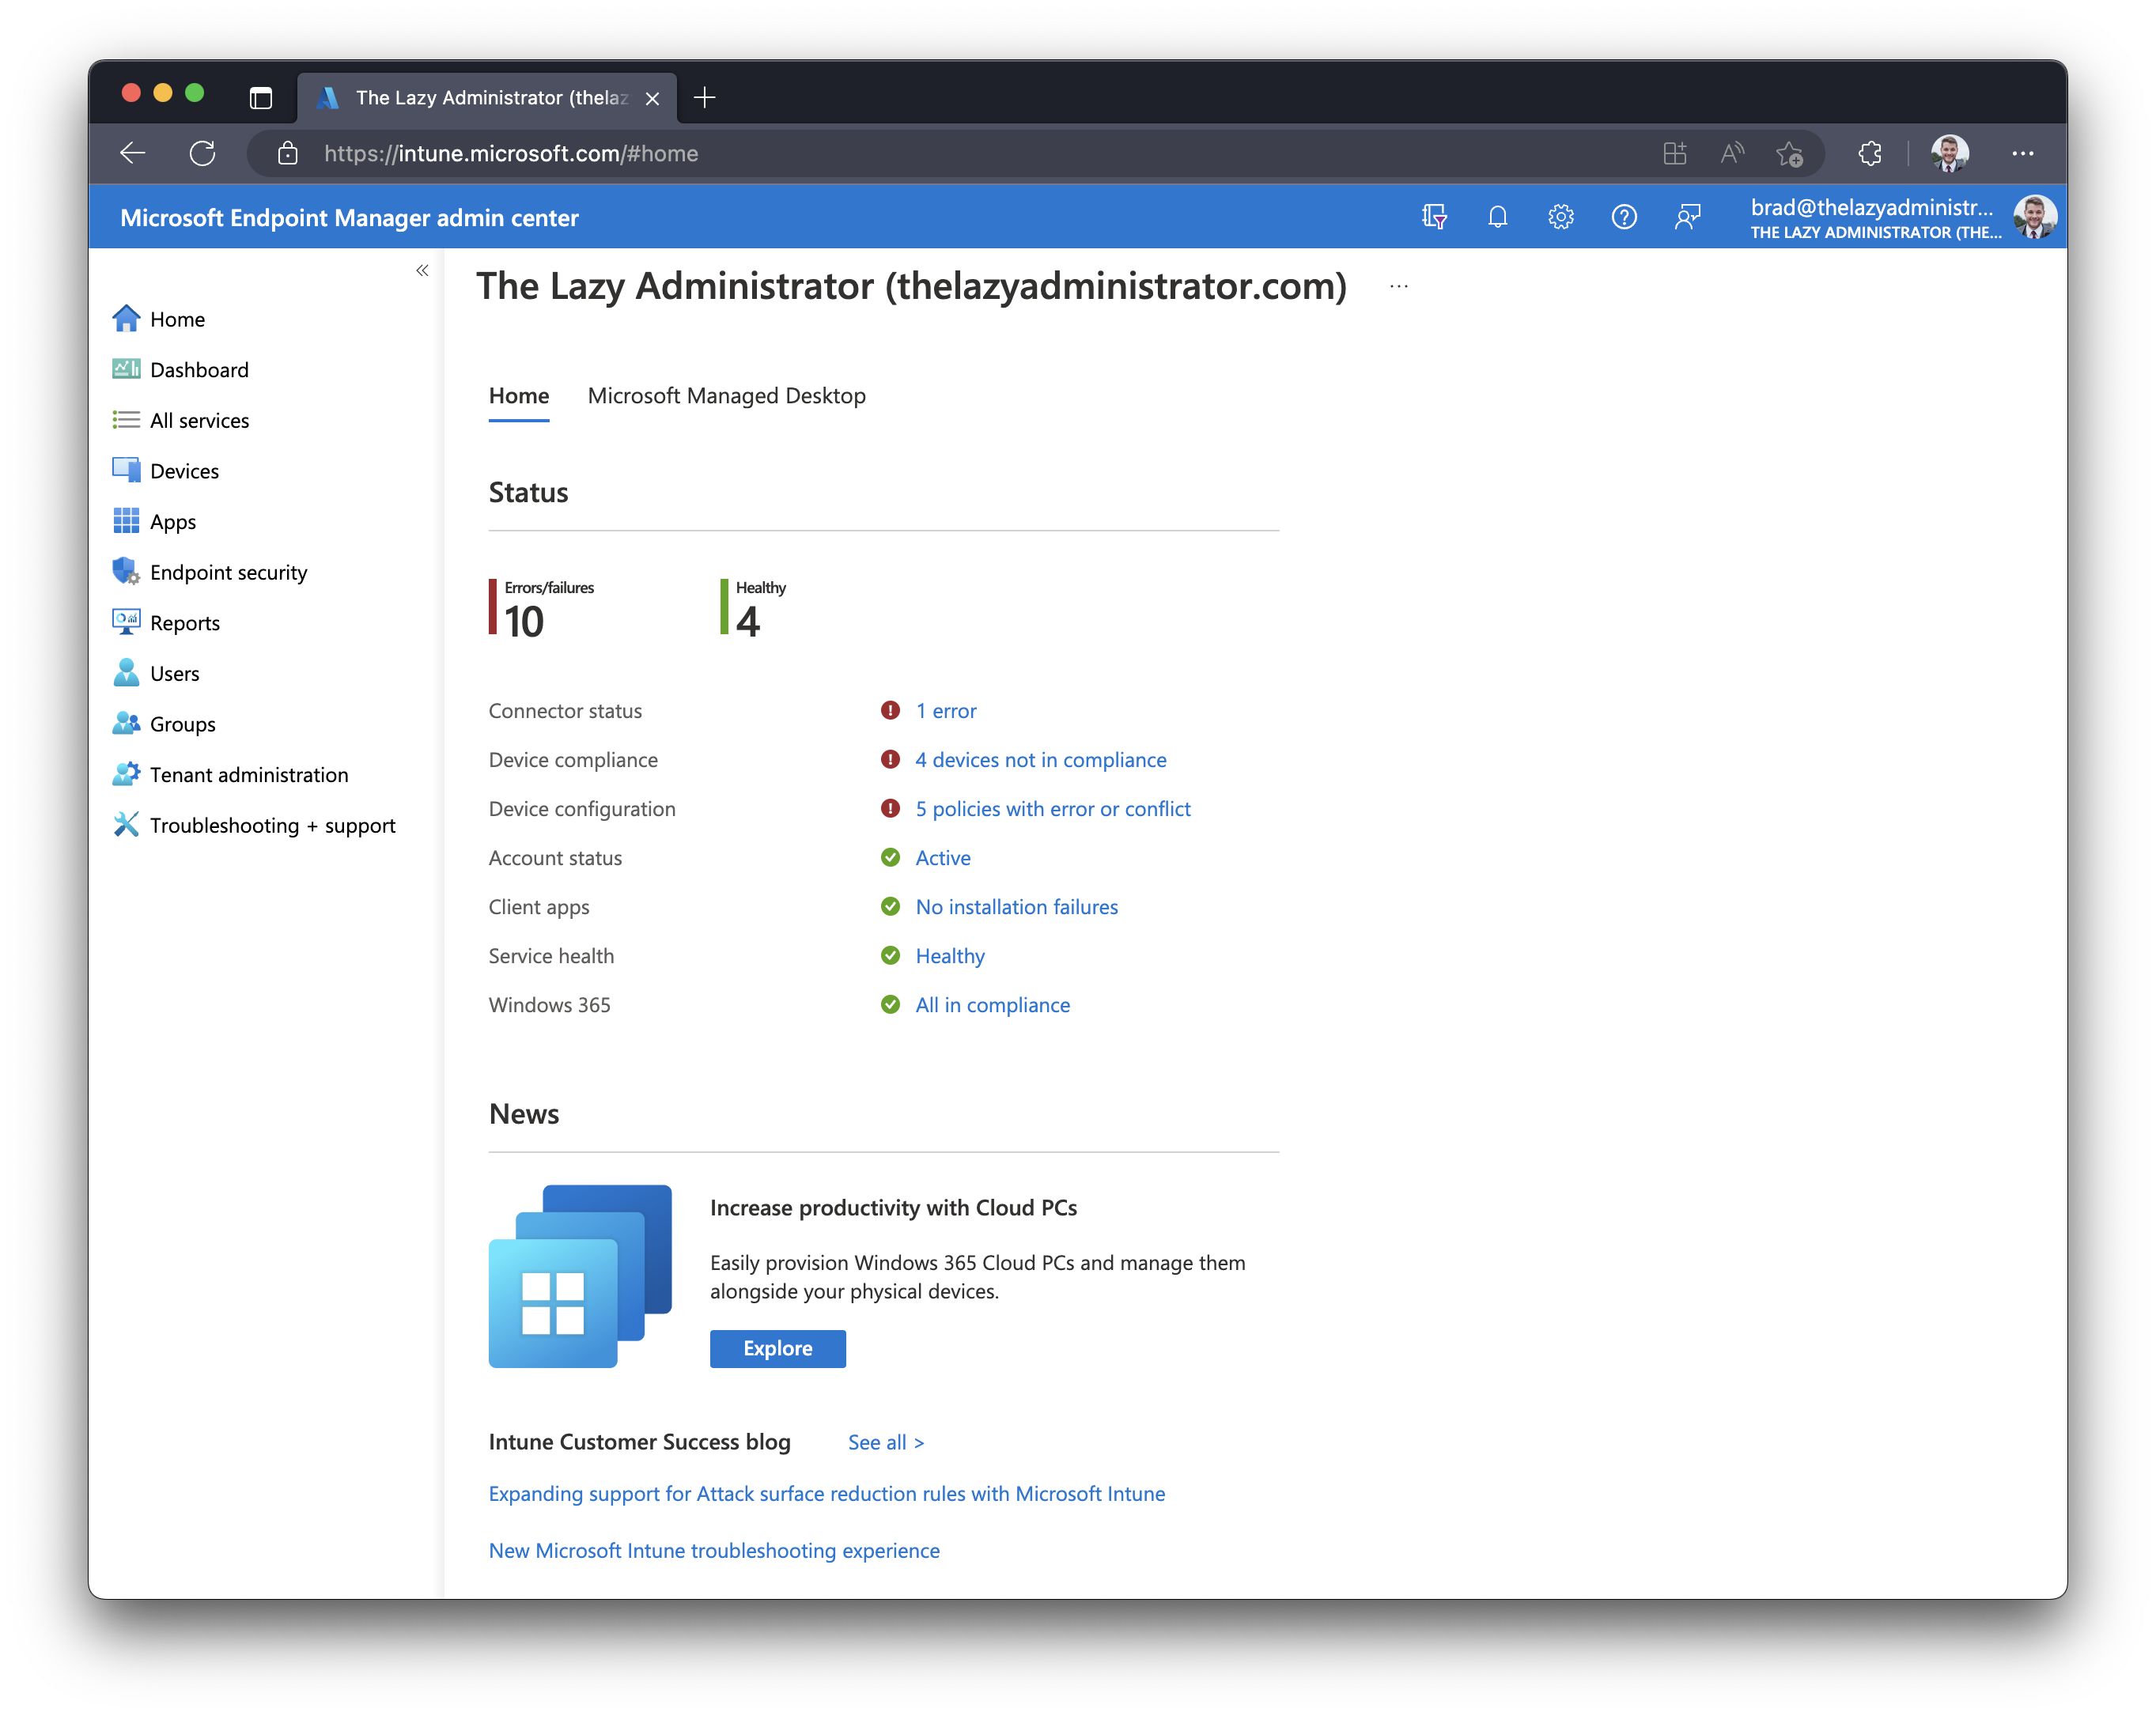Open the Apps management panel
Screen dimensions: 2156x1716
click(x=172, y=520)
